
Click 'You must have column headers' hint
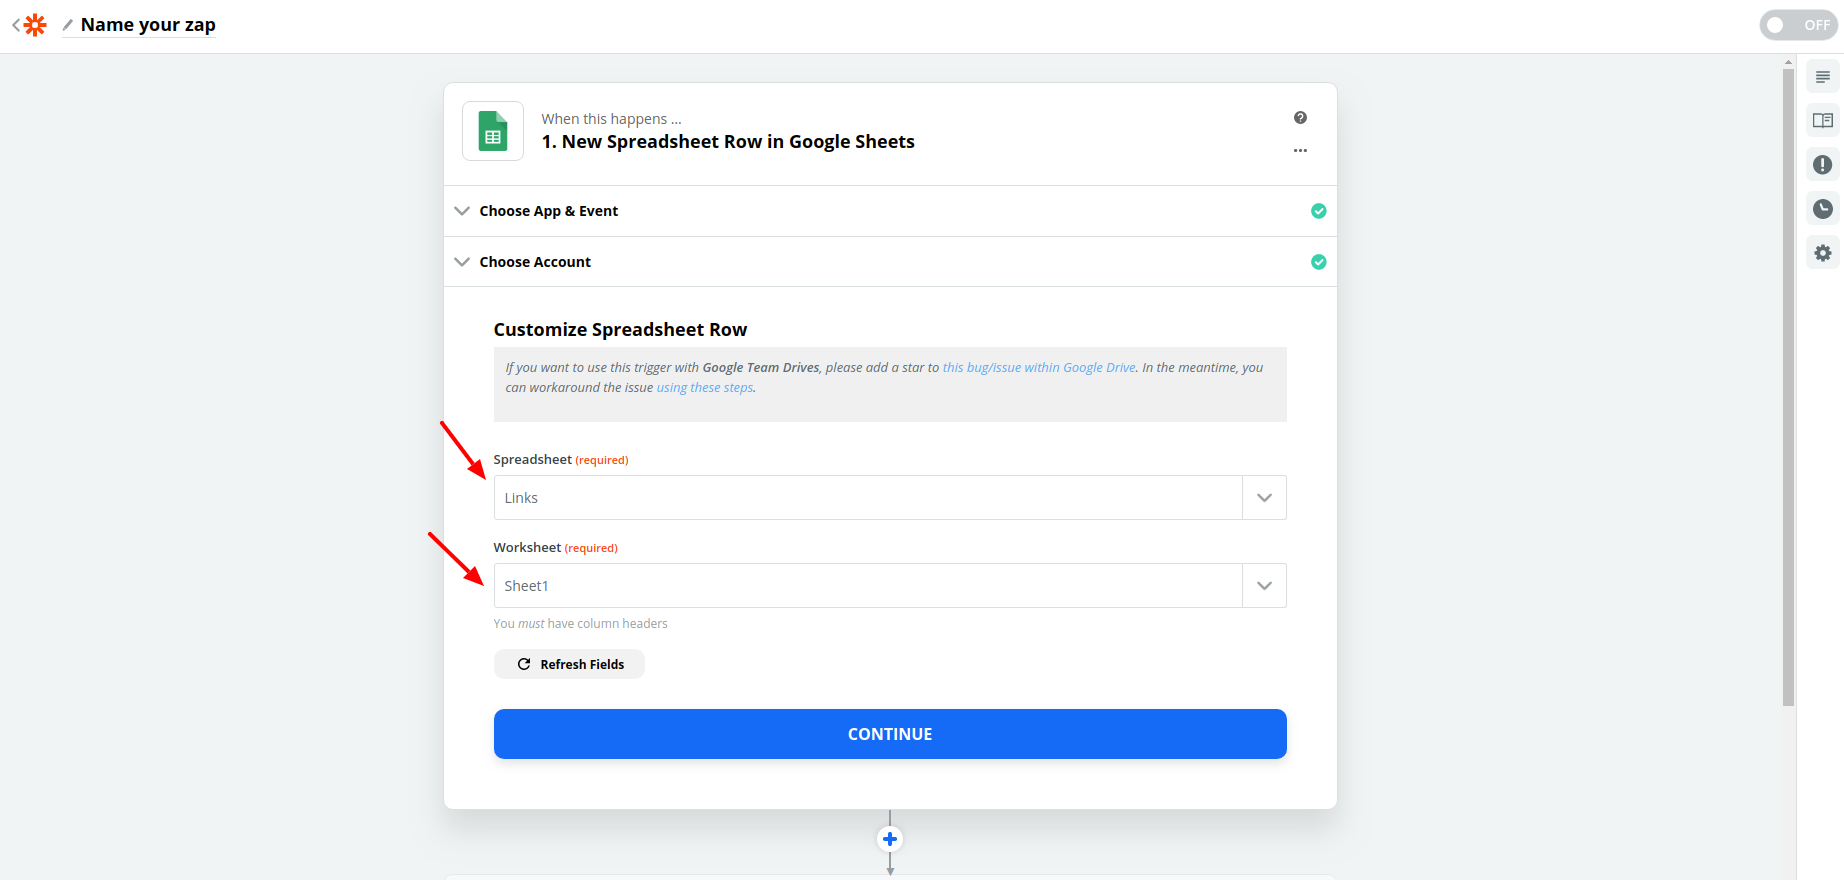(580, 624)
